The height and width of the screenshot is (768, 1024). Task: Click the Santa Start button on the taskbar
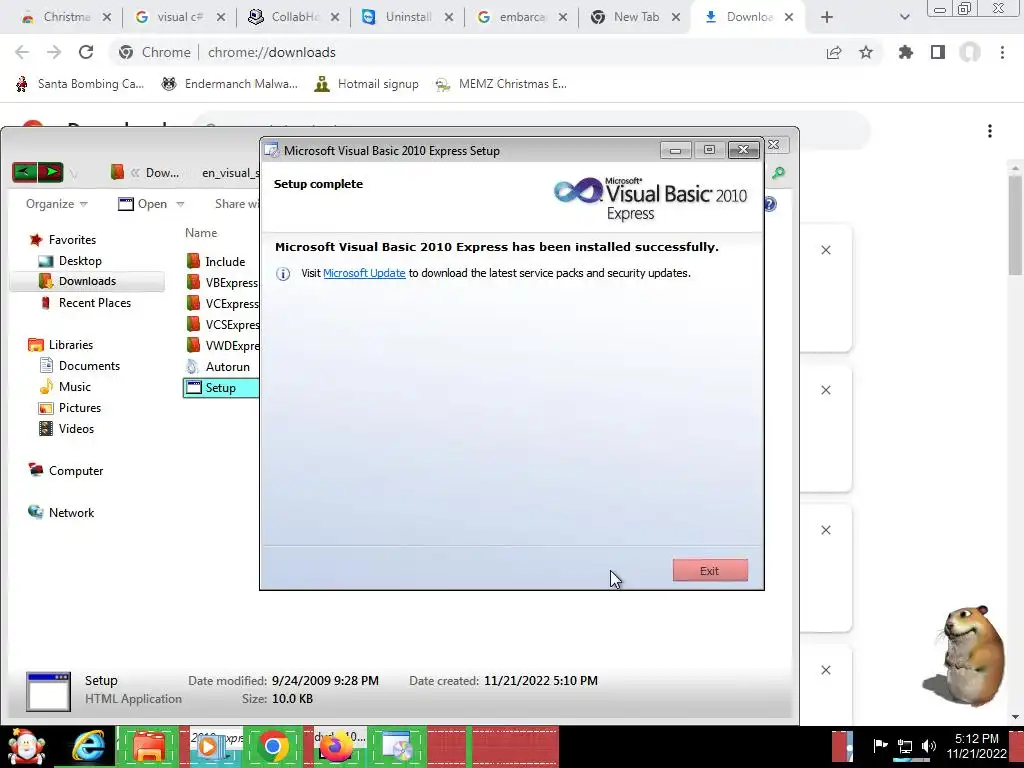[26, 747]
